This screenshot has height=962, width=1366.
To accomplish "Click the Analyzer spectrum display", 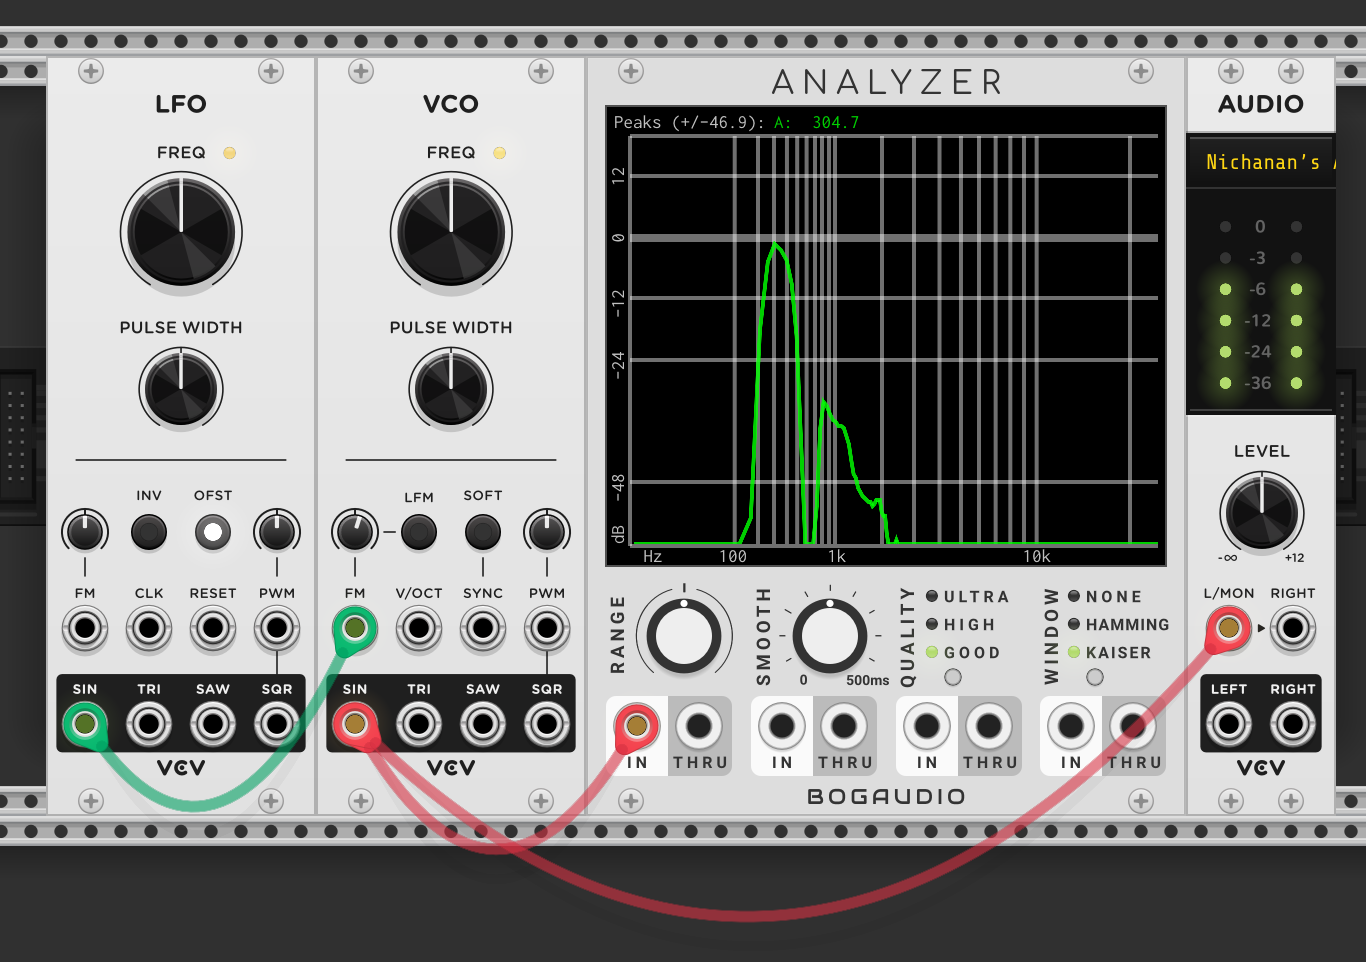I will tap(885, 336).
